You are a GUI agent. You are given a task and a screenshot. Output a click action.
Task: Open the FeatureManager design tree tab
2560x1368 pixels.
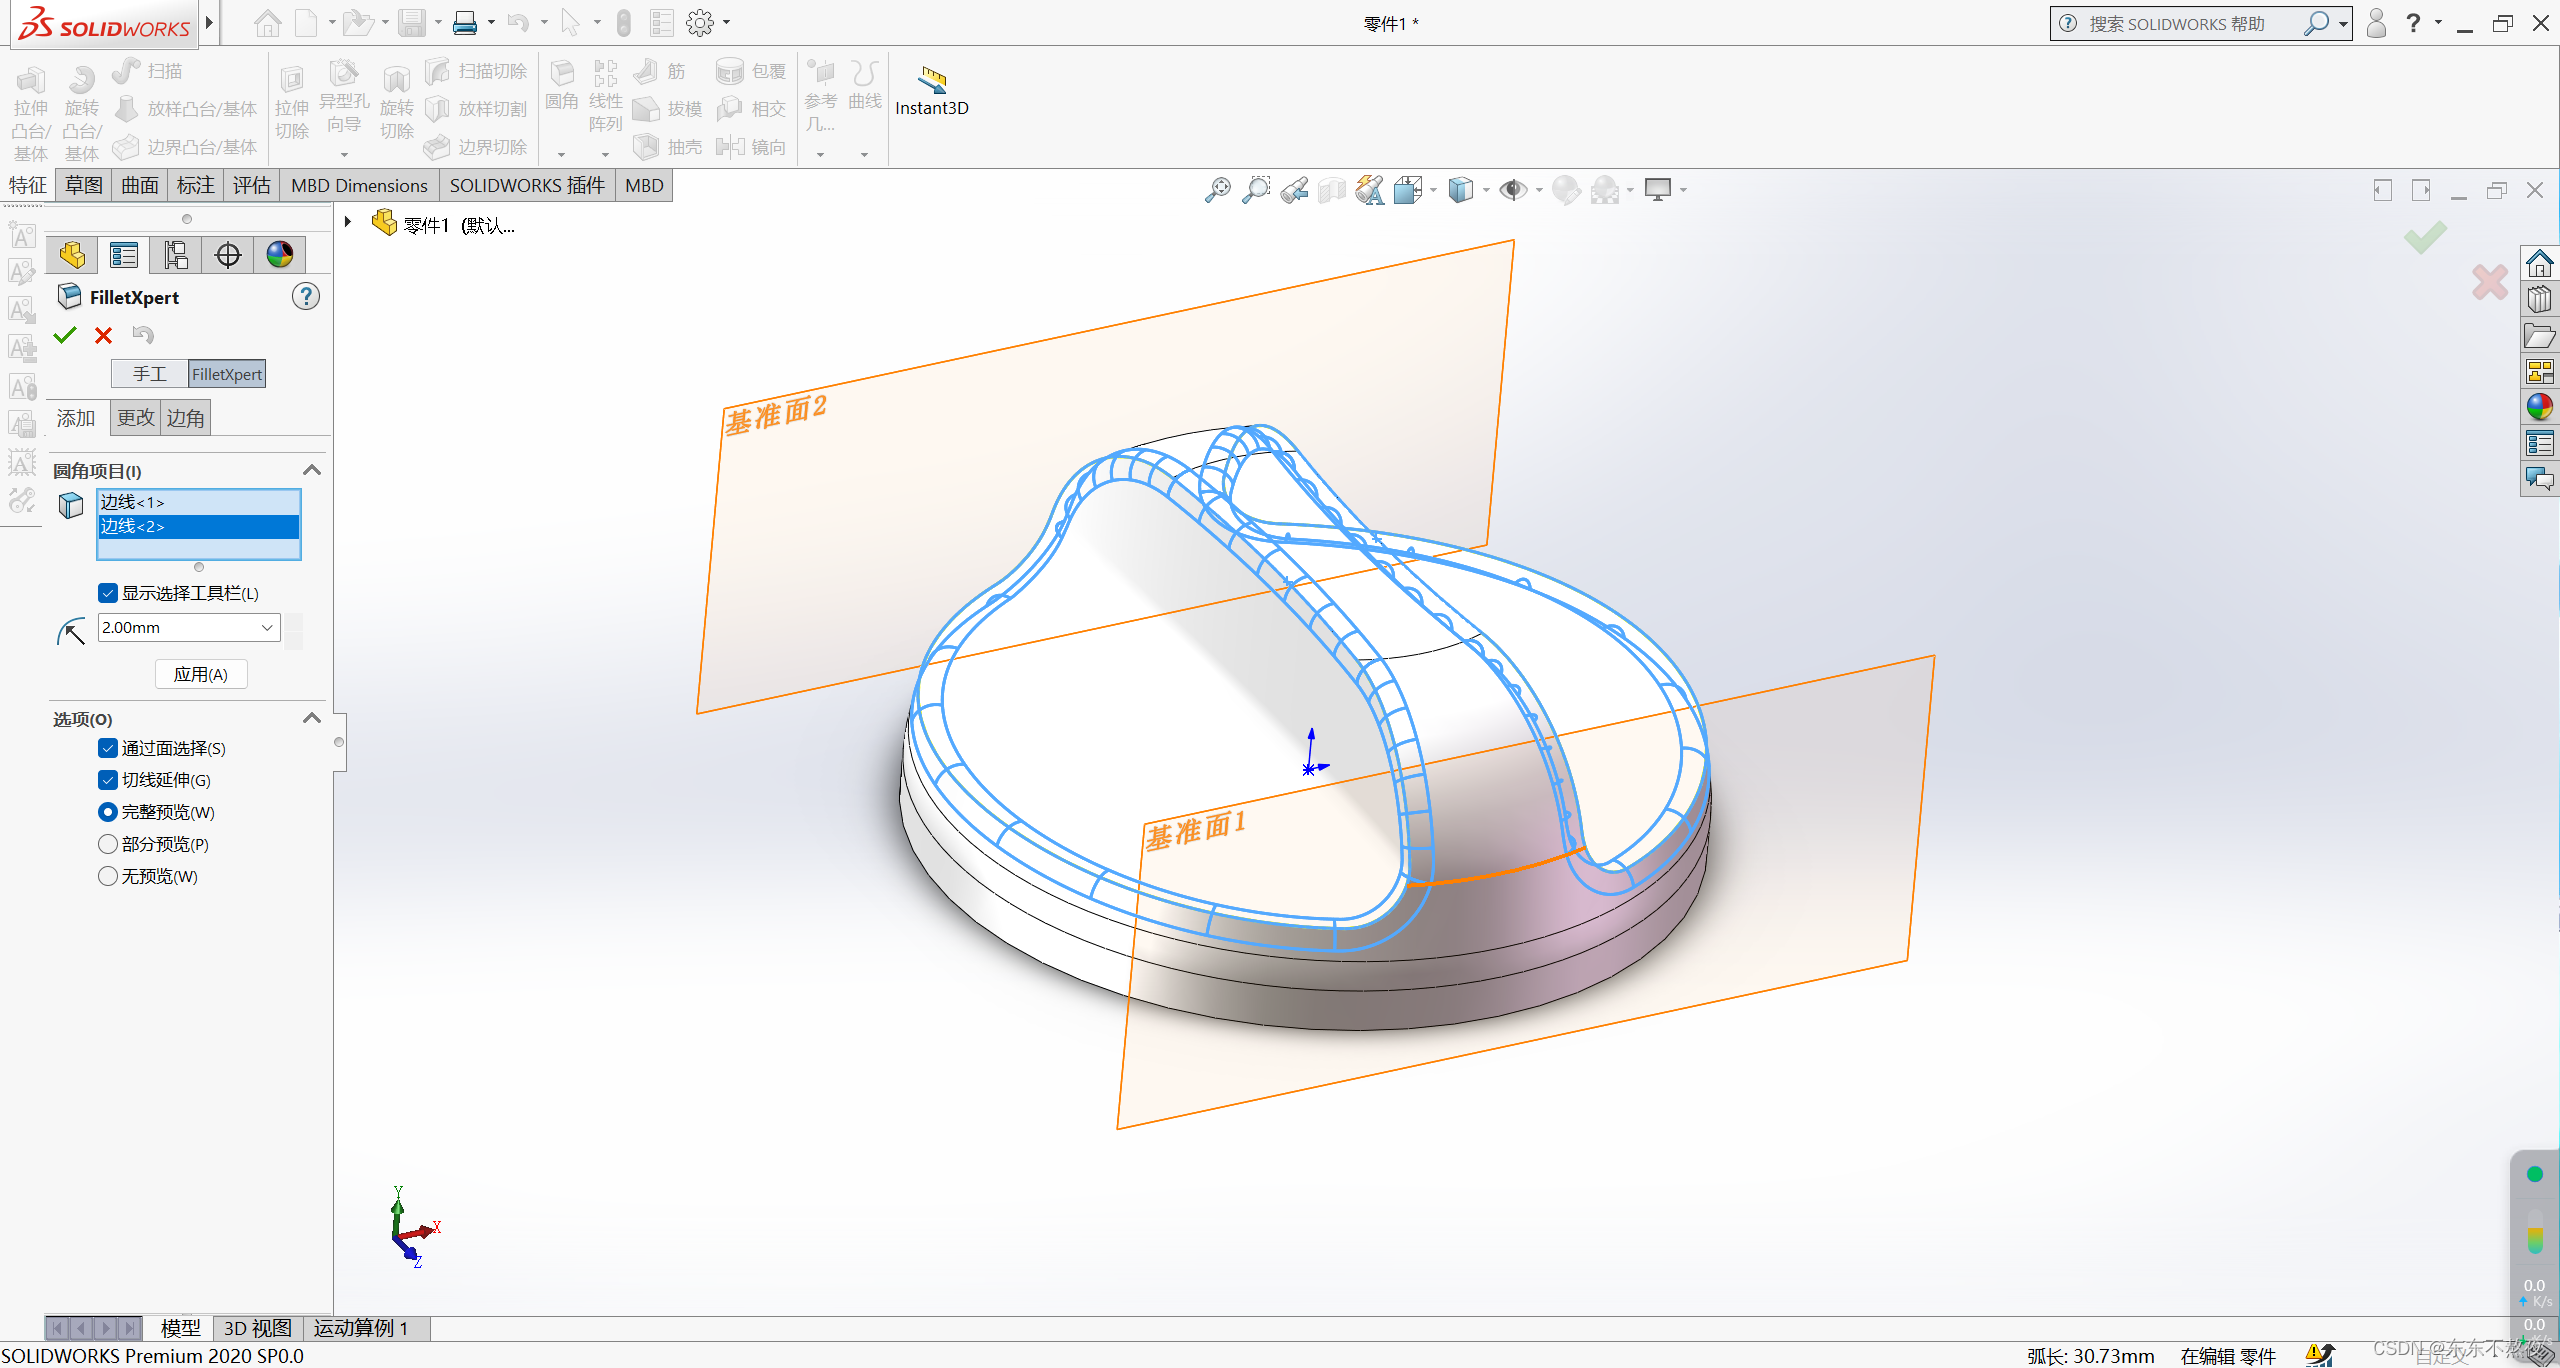coord(72,255)
